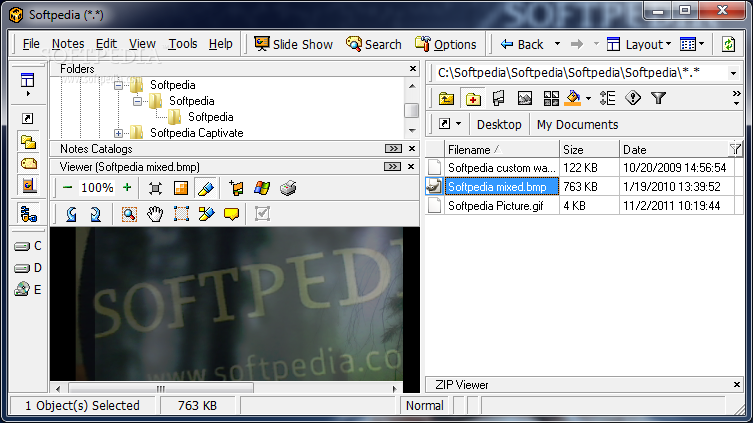Open the Back history dropdown arrow
This screenshot has width=753, height=423.
[x=557, y=44]
